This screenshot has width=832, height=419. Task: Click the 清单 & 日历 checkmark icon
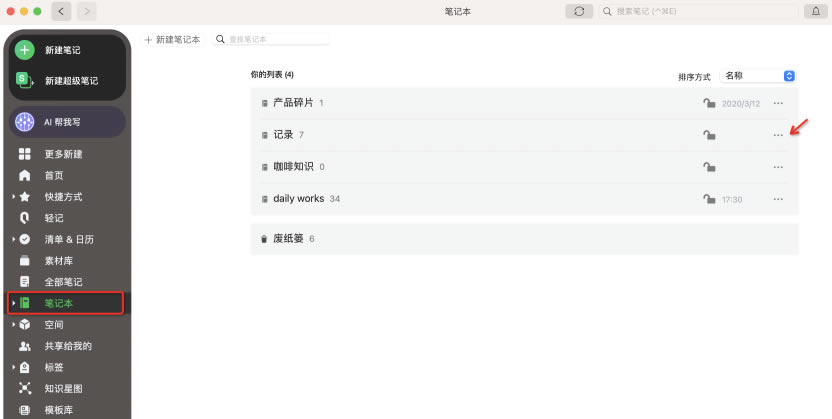coord(24,239)
